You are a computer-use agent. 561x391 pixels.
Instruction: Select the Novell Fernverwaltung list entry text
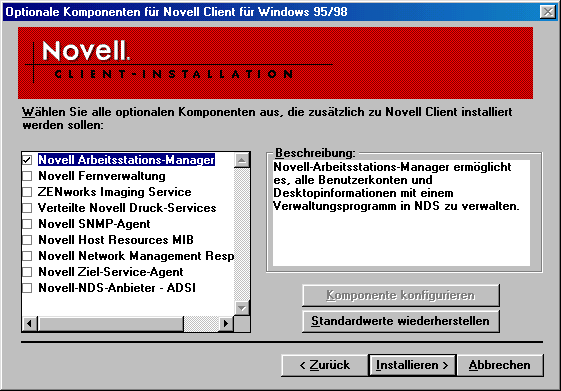pos(102,176)
